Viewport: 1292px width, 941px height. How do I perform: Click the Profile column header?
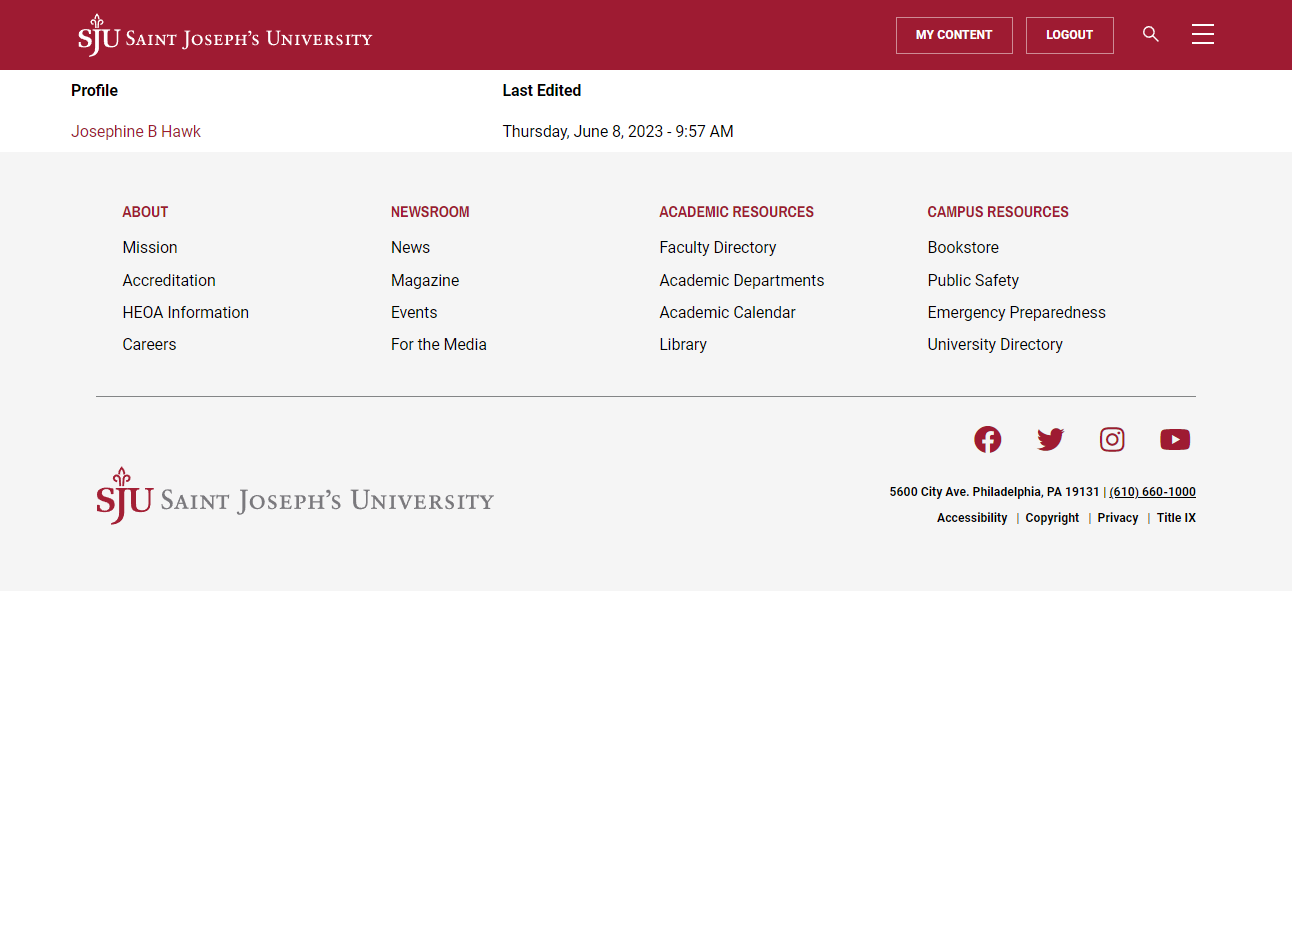pyautogui.click(x=94, y=91)
